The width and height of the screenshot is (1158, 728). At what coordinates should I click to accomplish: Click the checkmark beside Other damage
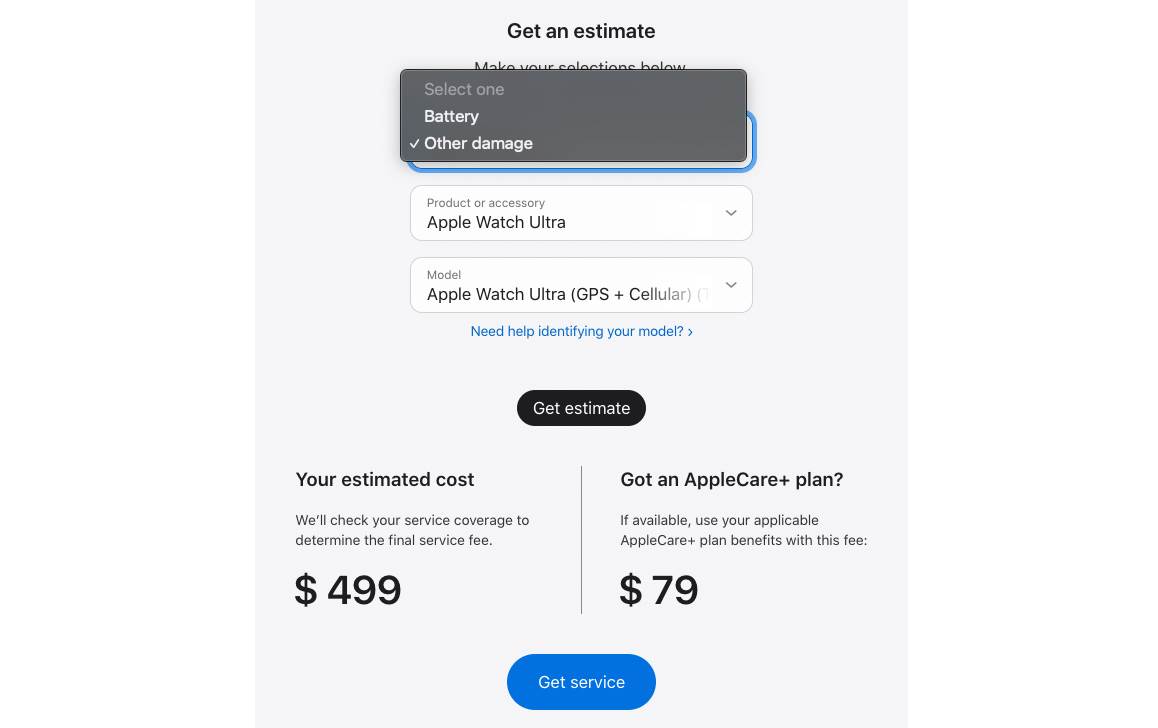pos(414,144)
